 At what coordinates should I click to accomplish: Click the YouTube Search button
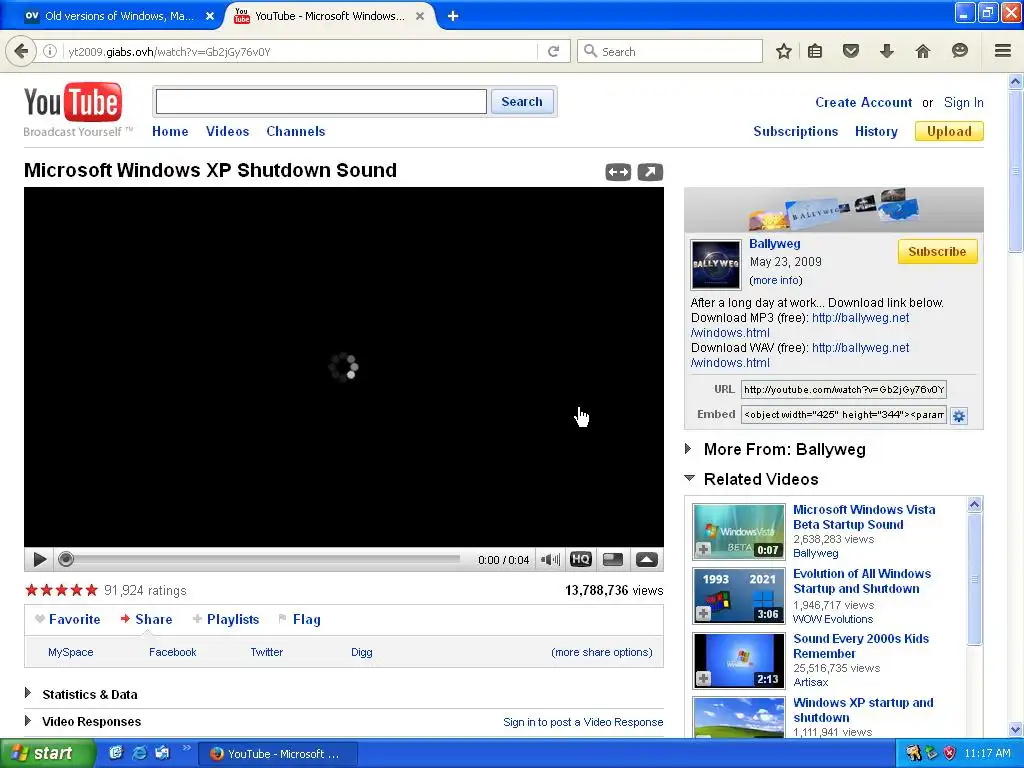coord(522,102)
